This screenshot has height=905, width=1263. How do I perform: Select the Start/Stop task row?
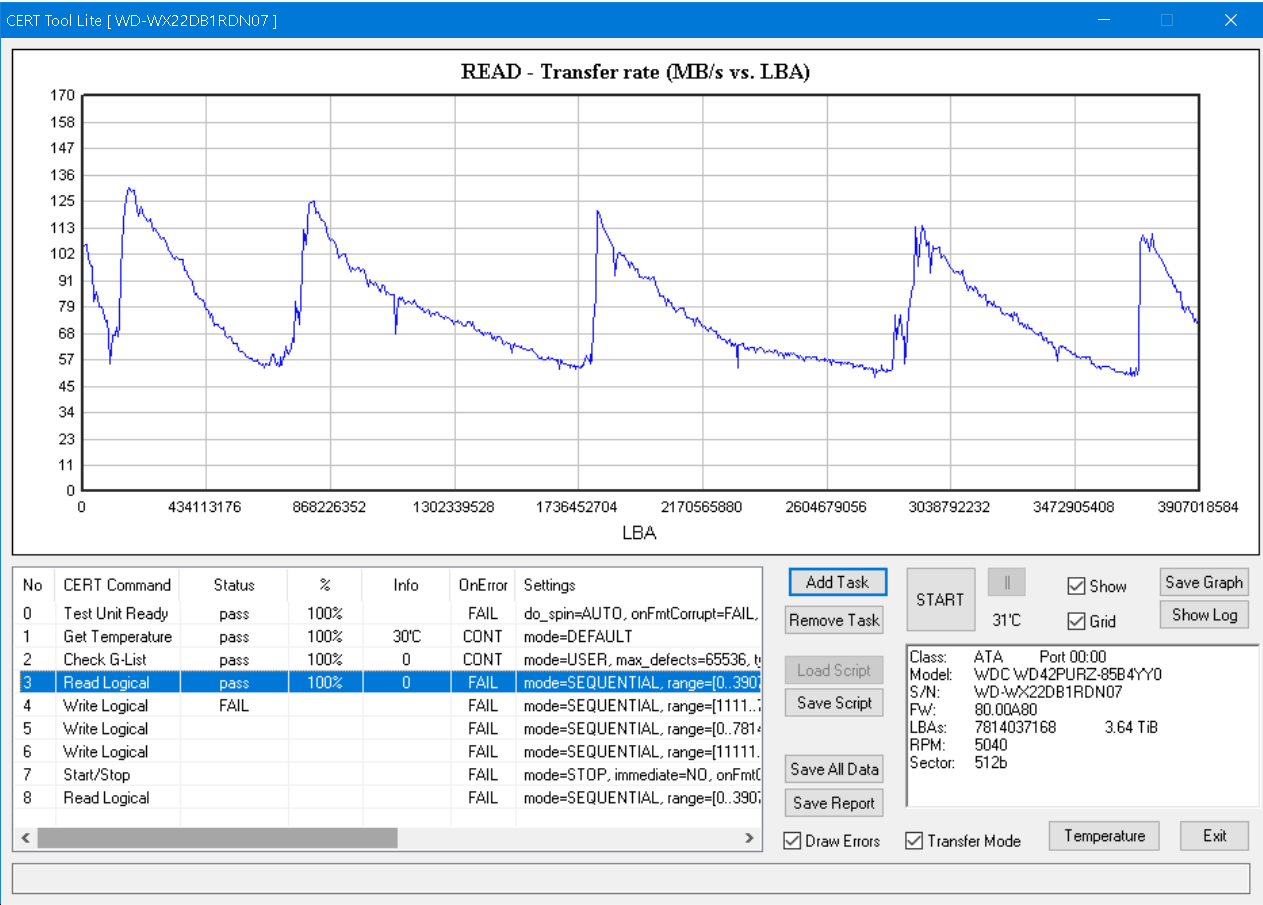pos(97,775)
